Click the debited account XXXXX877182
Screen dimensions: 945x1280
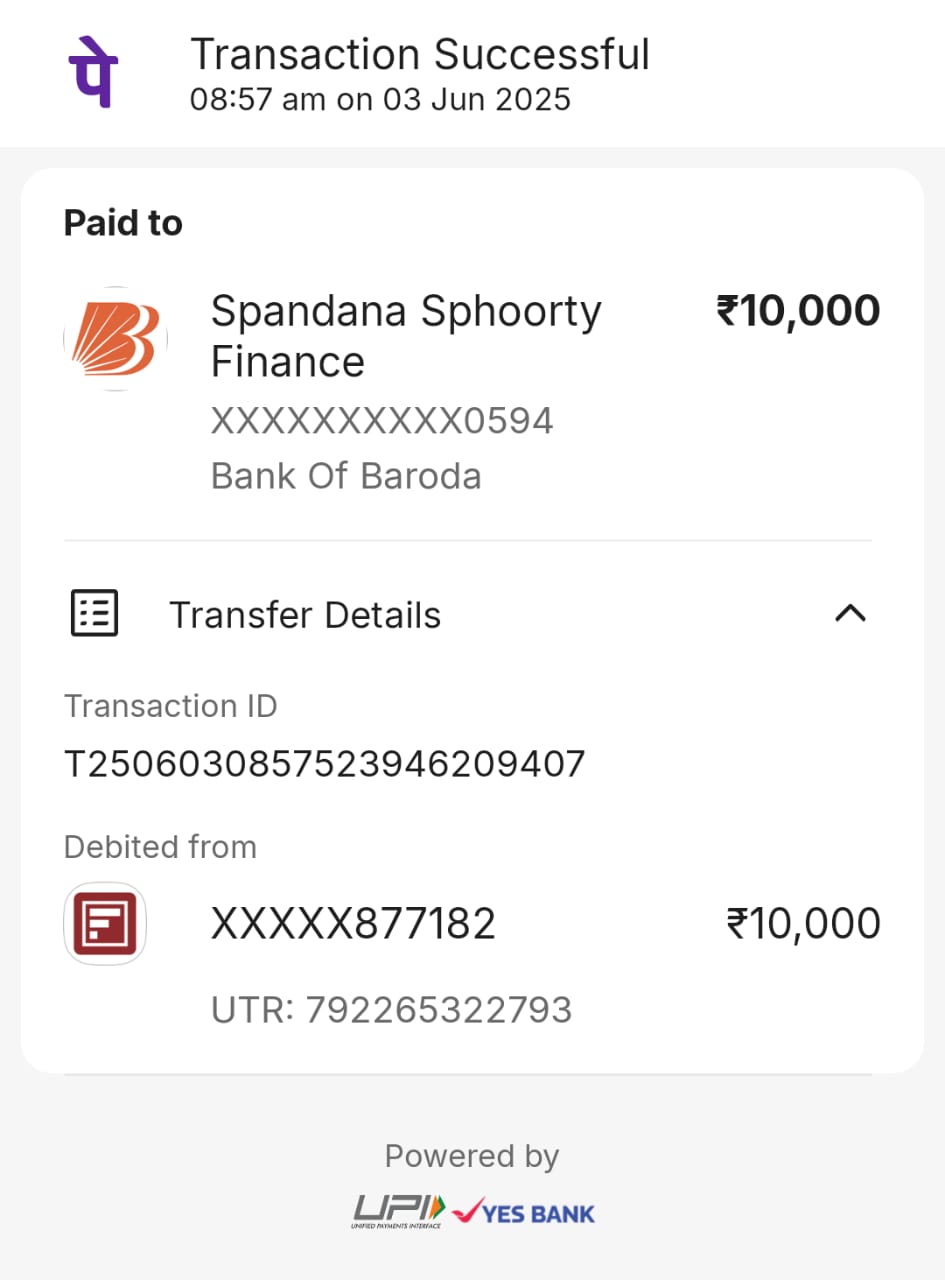pyautogui.click(x=353, y=924)
